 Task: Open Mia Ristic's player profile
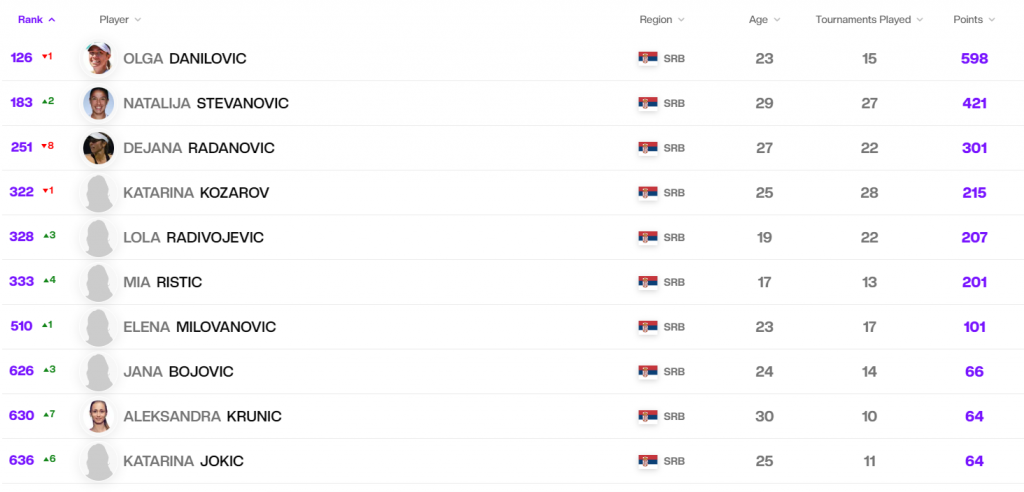(162, 282)
